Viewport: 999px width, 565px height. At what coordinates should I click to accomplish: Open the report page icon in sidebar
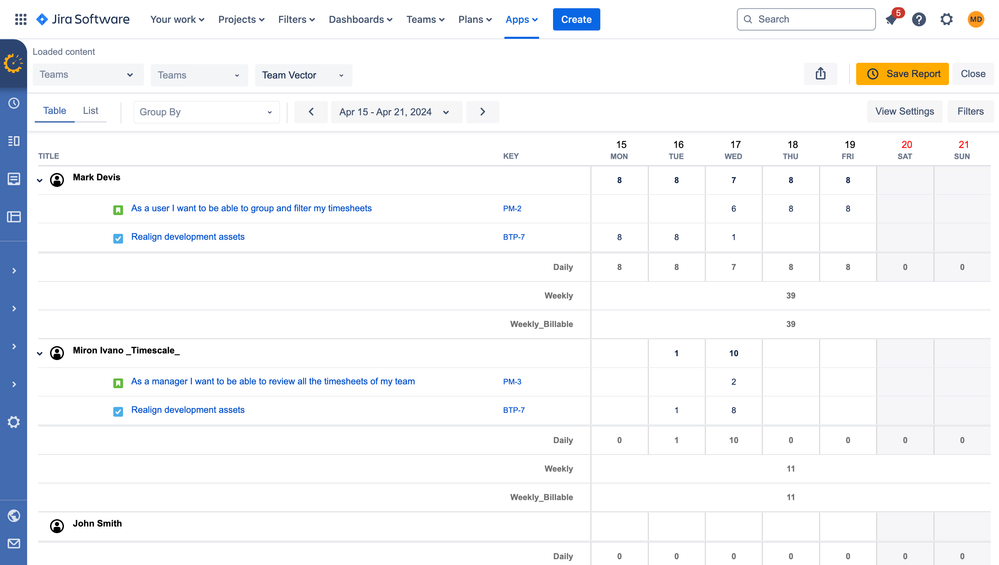tap(13, 179)
